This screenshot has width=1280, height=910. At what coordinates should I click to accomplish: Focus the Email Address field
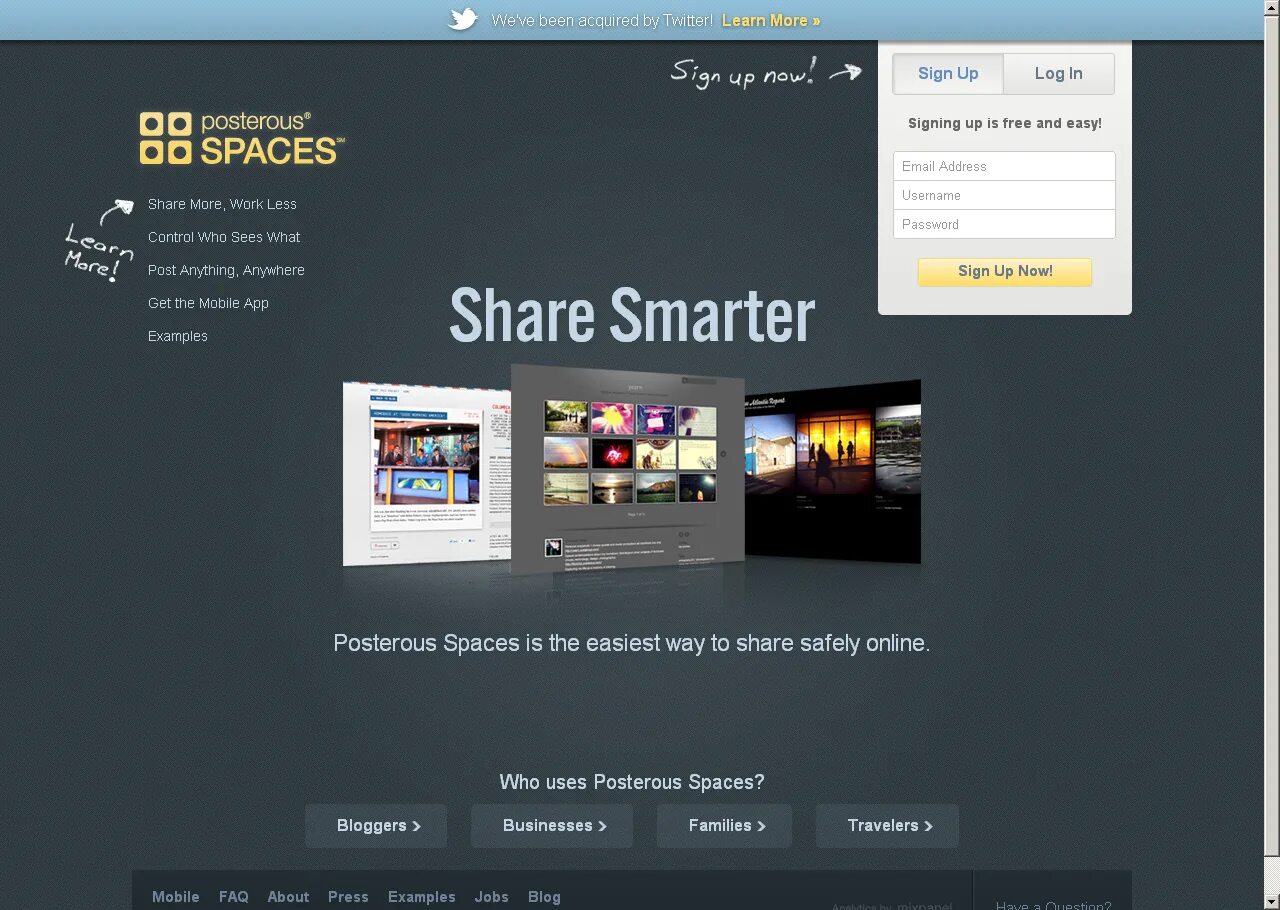(1004, 166)
